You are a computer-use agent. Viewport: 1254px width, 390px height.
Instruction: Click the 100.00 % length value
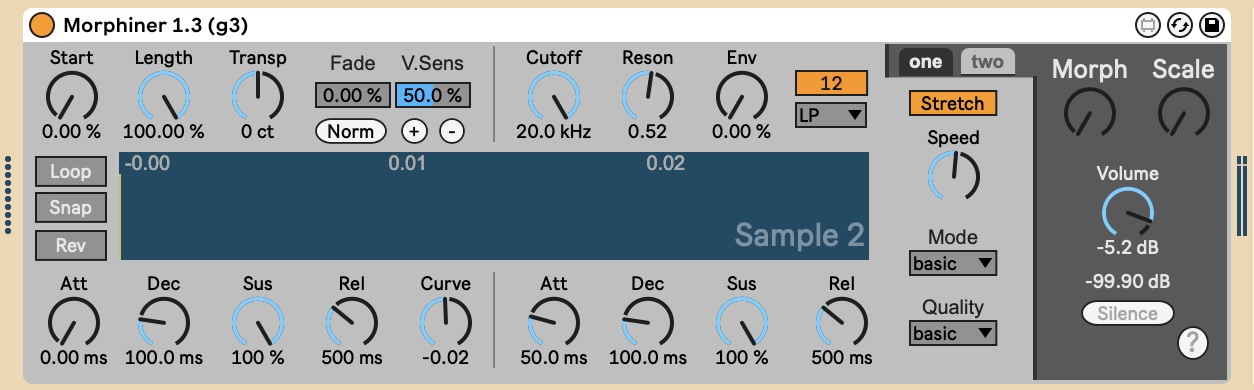point(163,131)
